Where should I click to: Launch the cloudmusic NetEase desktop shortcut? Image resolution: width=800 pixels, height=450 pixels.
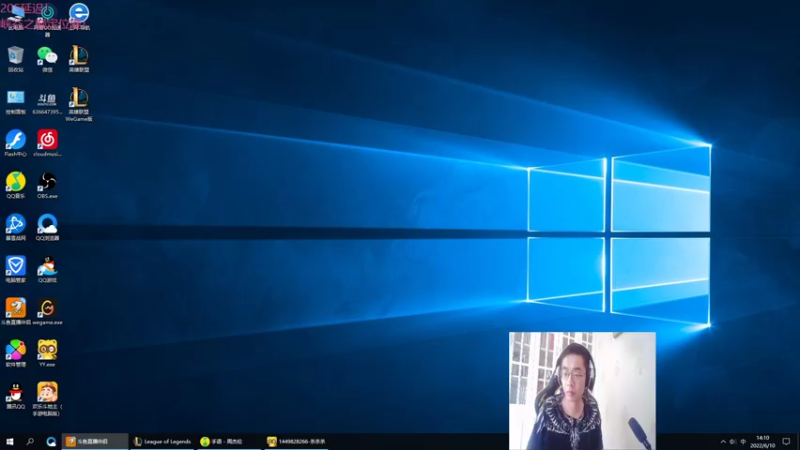47,143
